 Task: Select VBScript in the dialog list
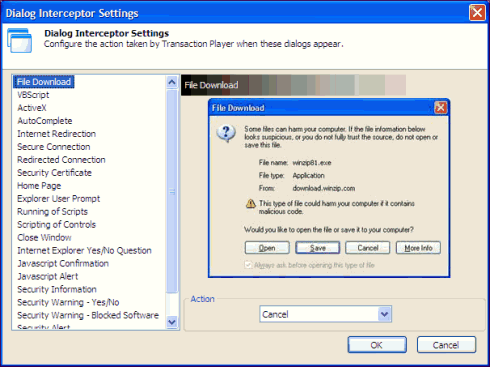(x=33, y=95)
